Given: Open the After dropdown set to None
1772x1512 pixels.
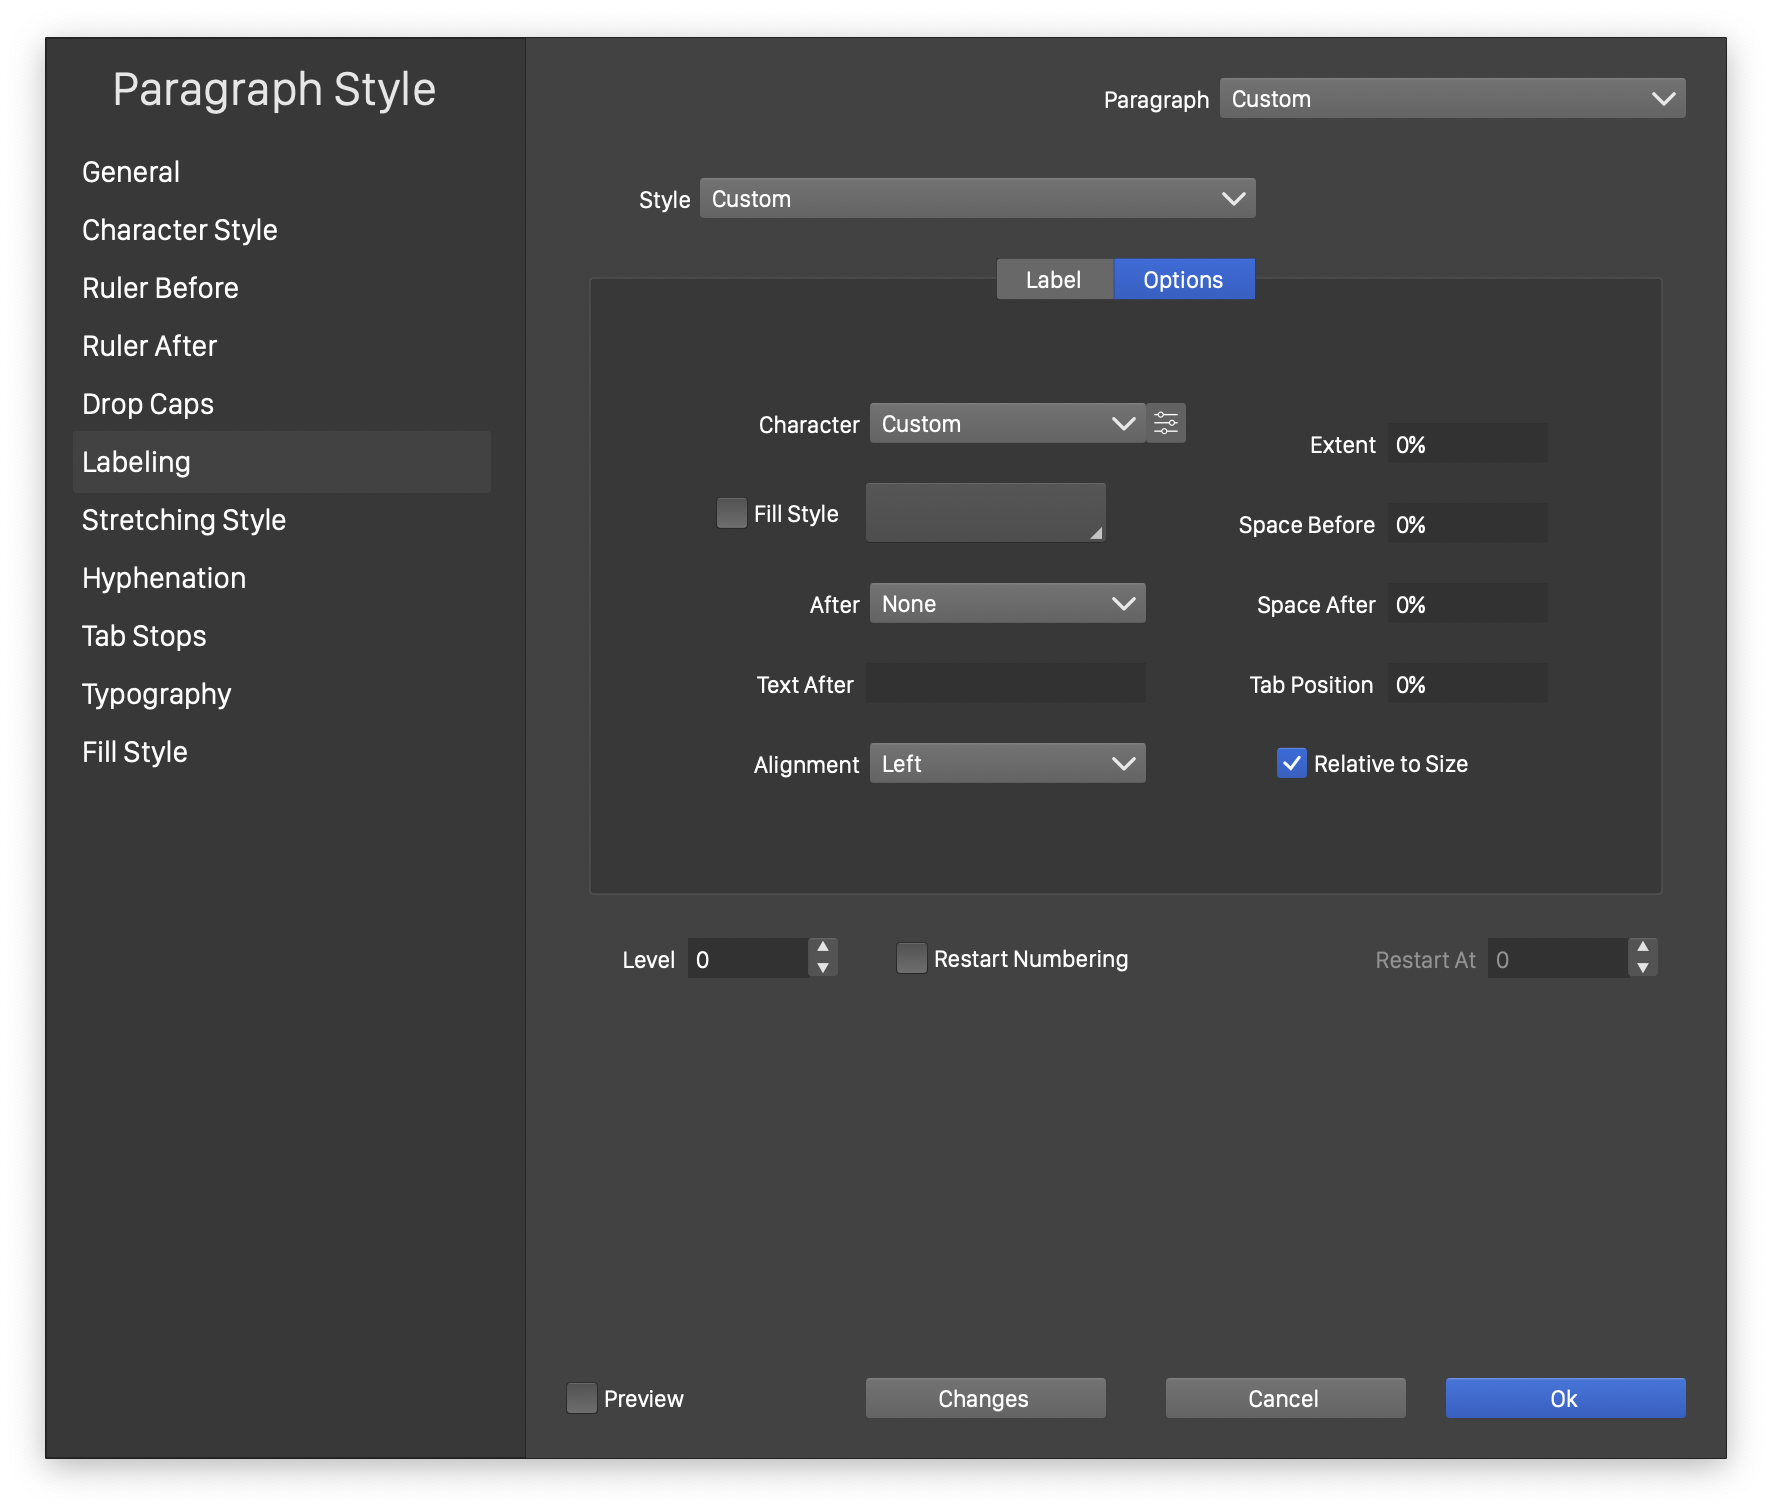Looking at the screenshot, I should pos(1007,603).
